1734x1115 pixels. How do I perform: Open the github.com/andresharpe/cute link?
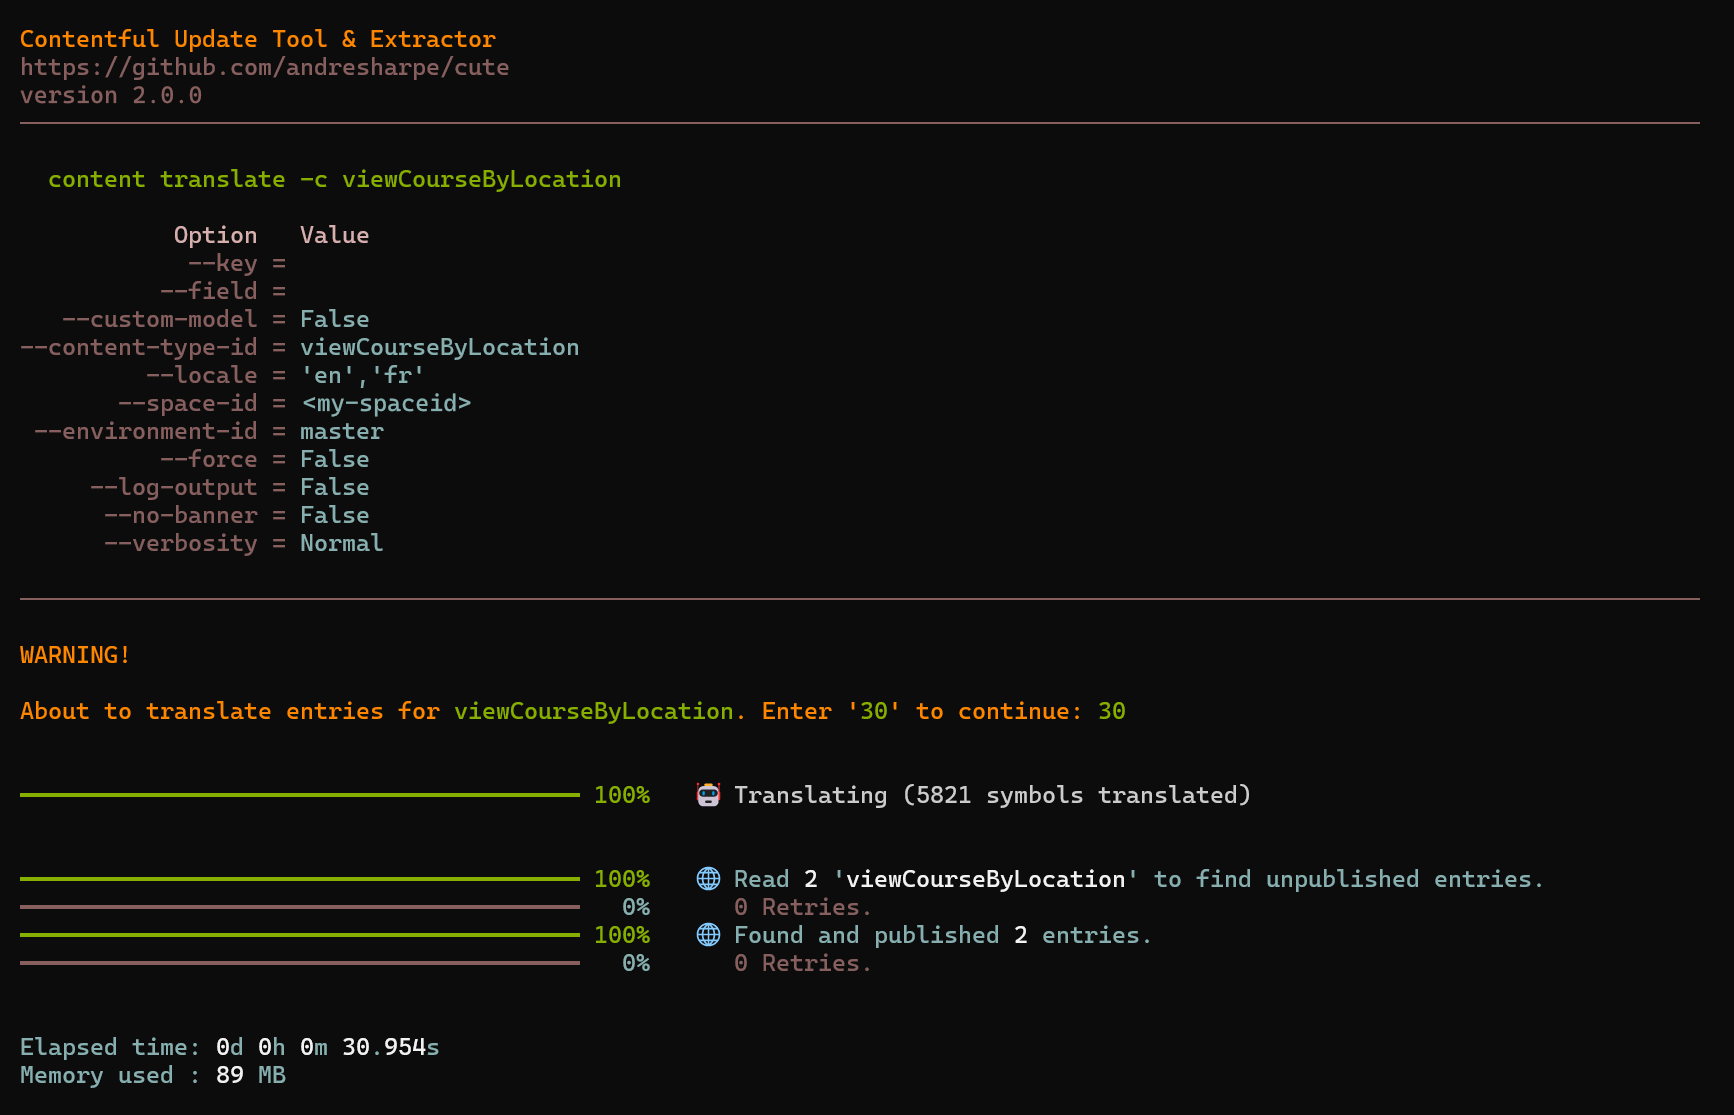[x=264, y=67]
